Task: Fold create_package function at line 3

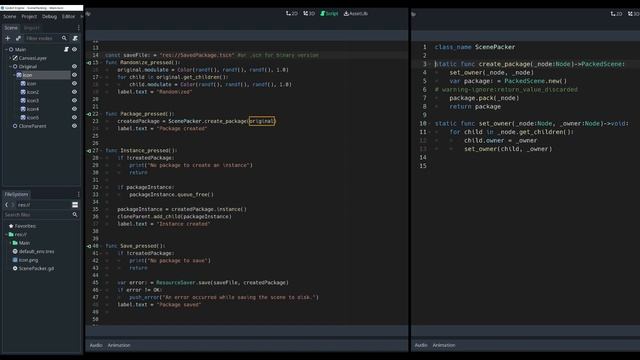Action: (430, 64)
